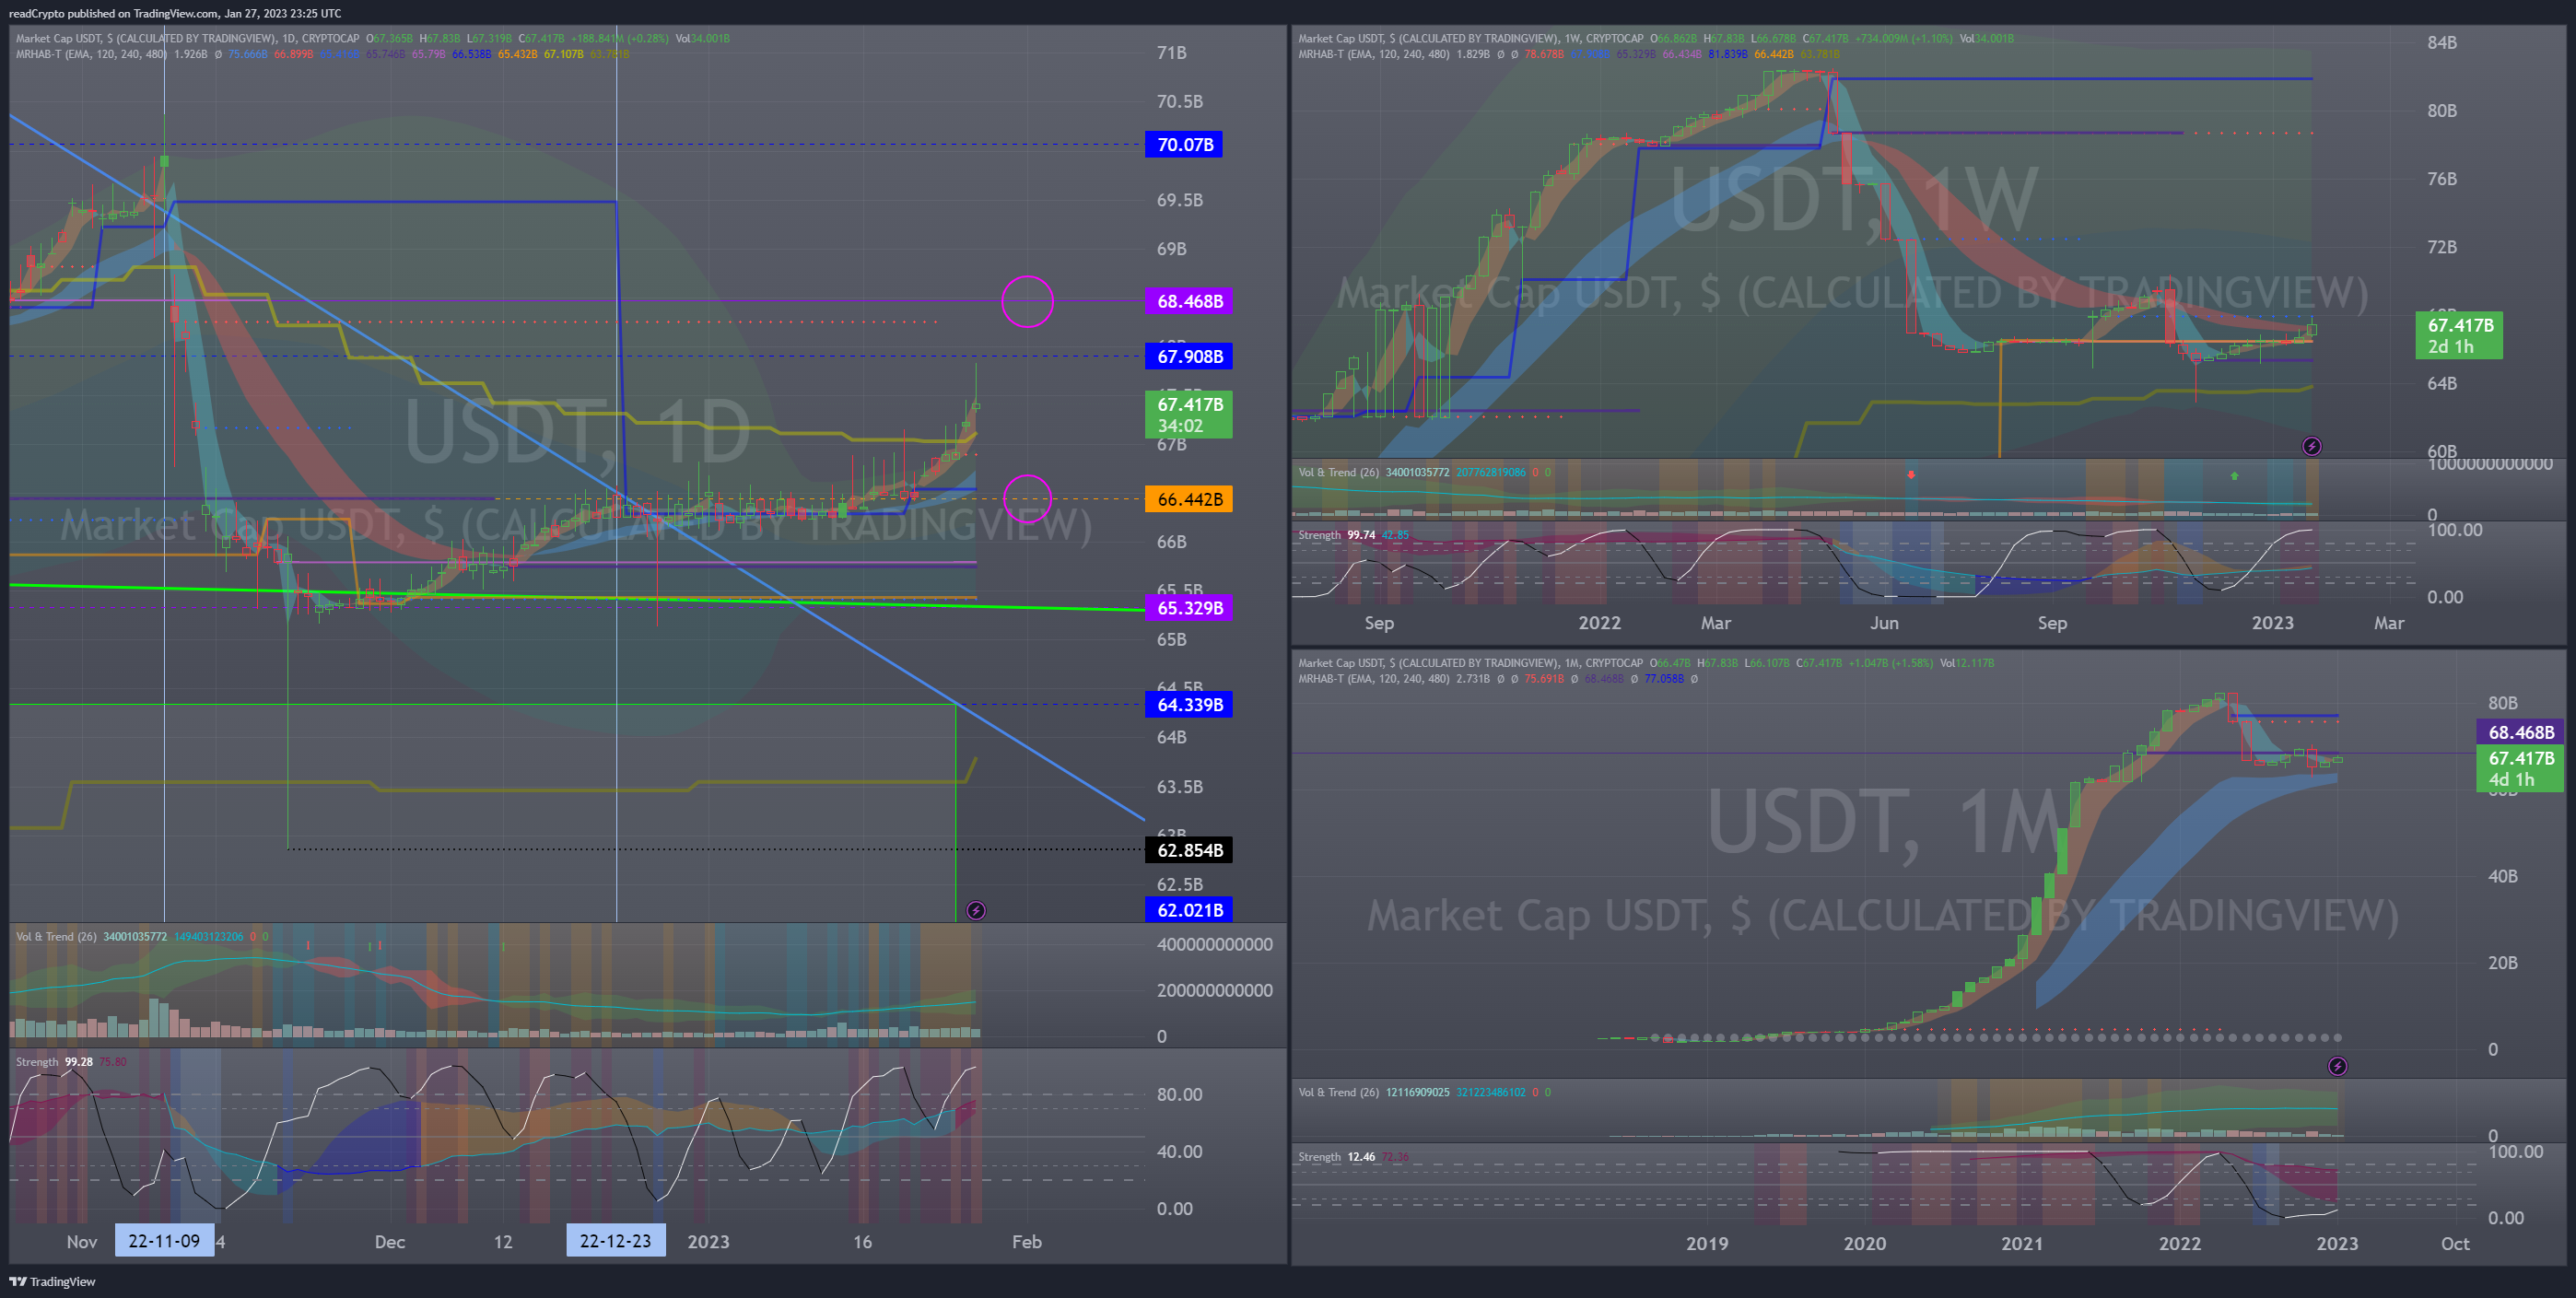Click the 20B tick on the monthly price axis
This screenshot has width=2576, height=1298.
point(2503,963)
